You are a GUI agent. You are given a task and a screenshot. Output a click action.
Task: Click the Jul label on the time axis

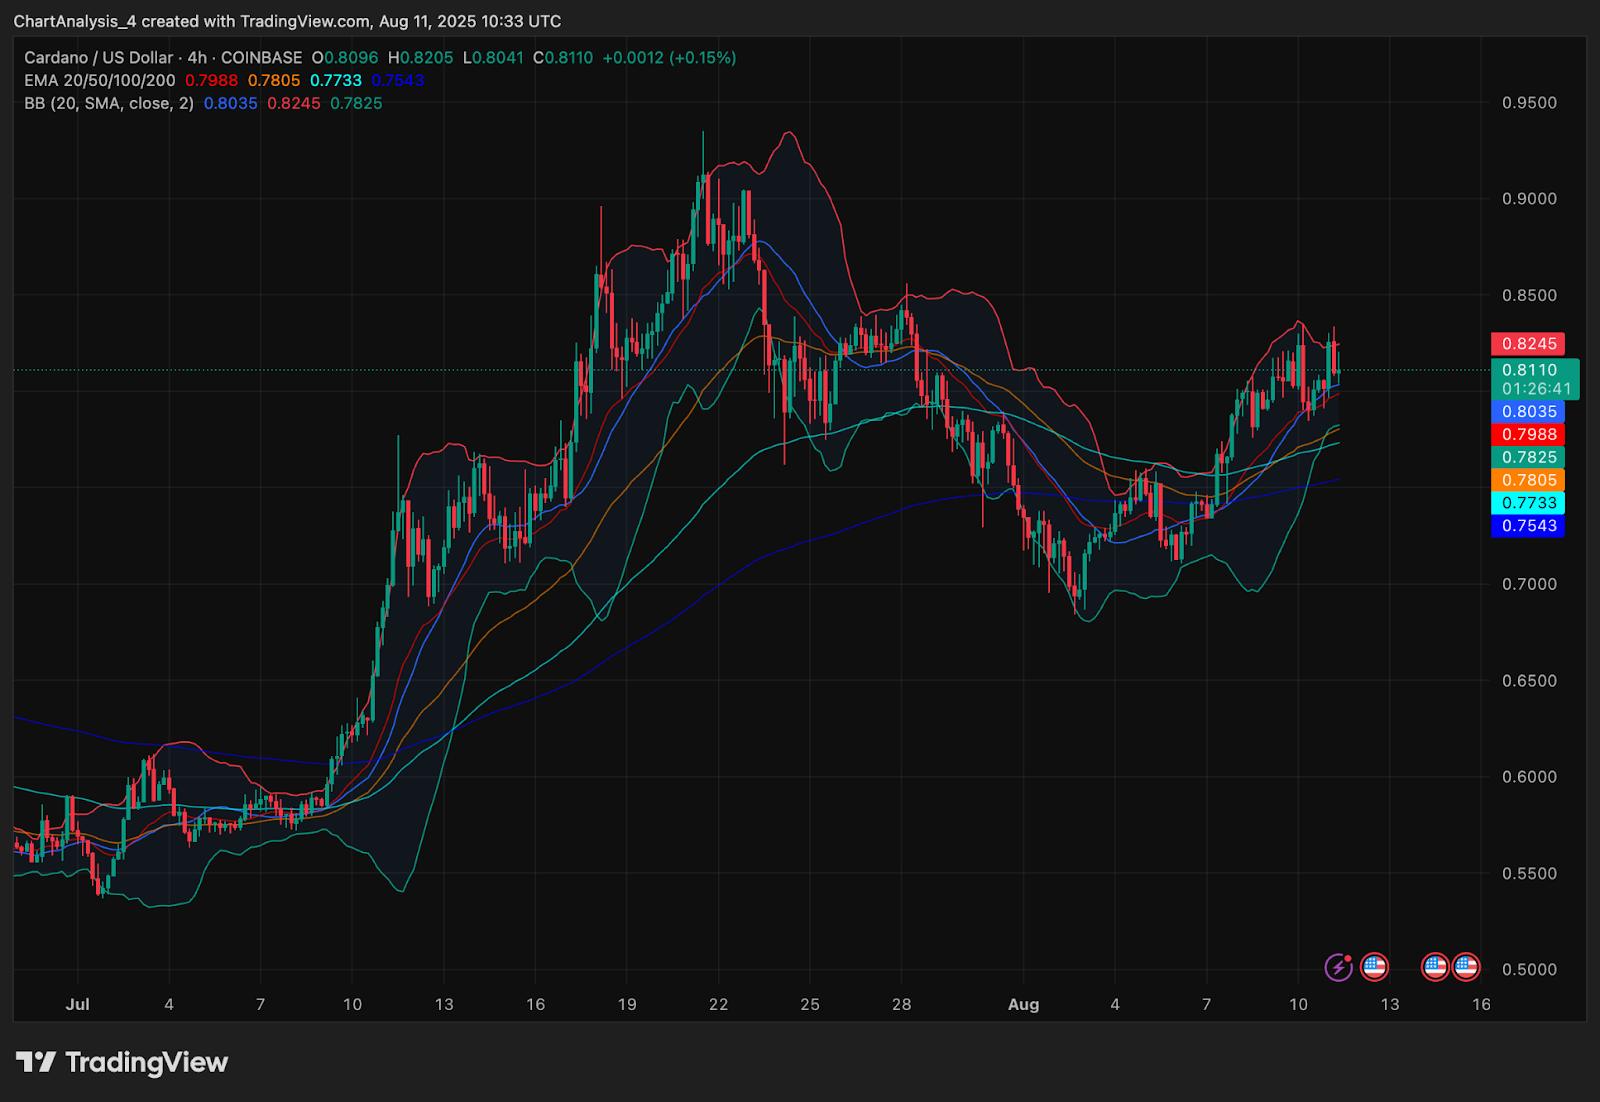coord(77,1004)
